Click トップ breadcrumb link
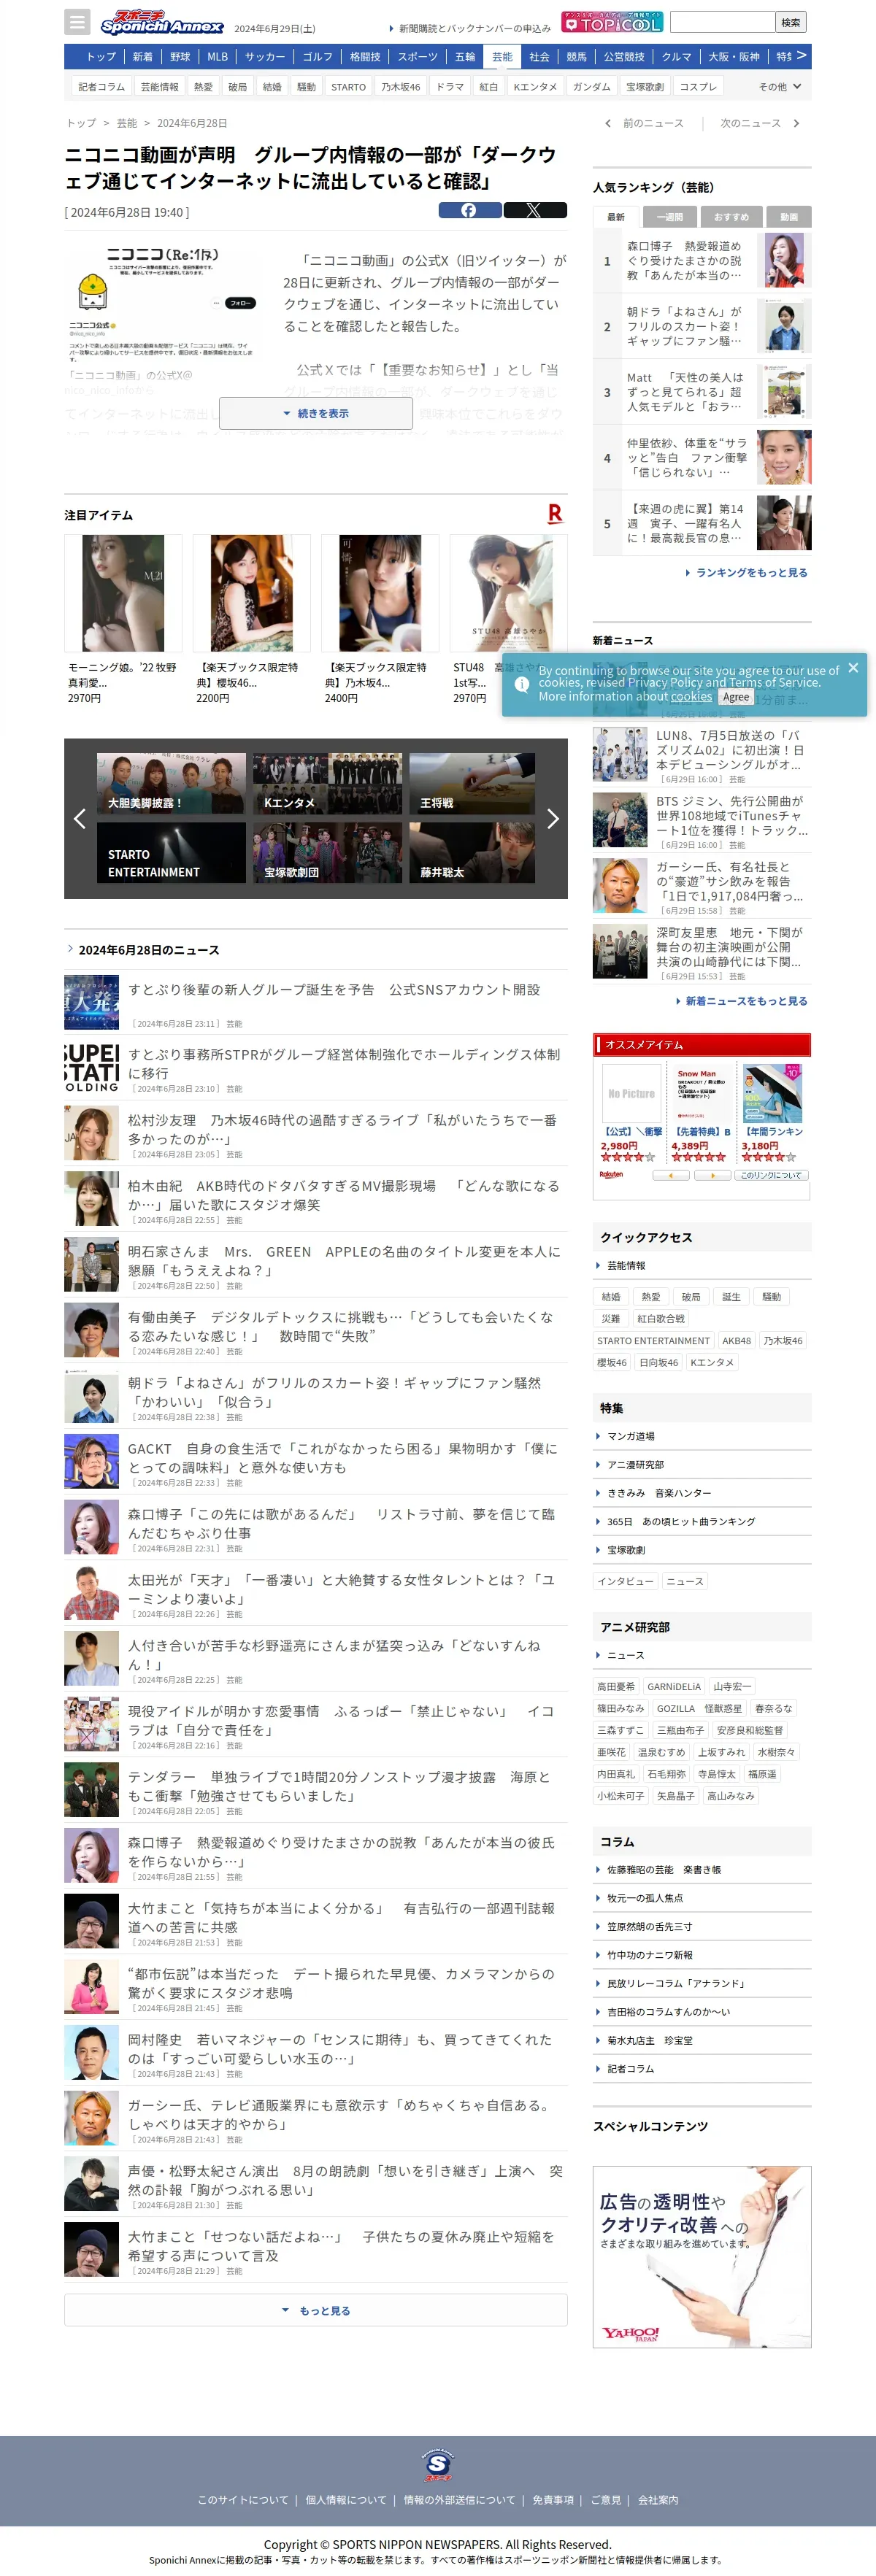The height and width of the screenshot is (2576, 876). click(82, 123)
